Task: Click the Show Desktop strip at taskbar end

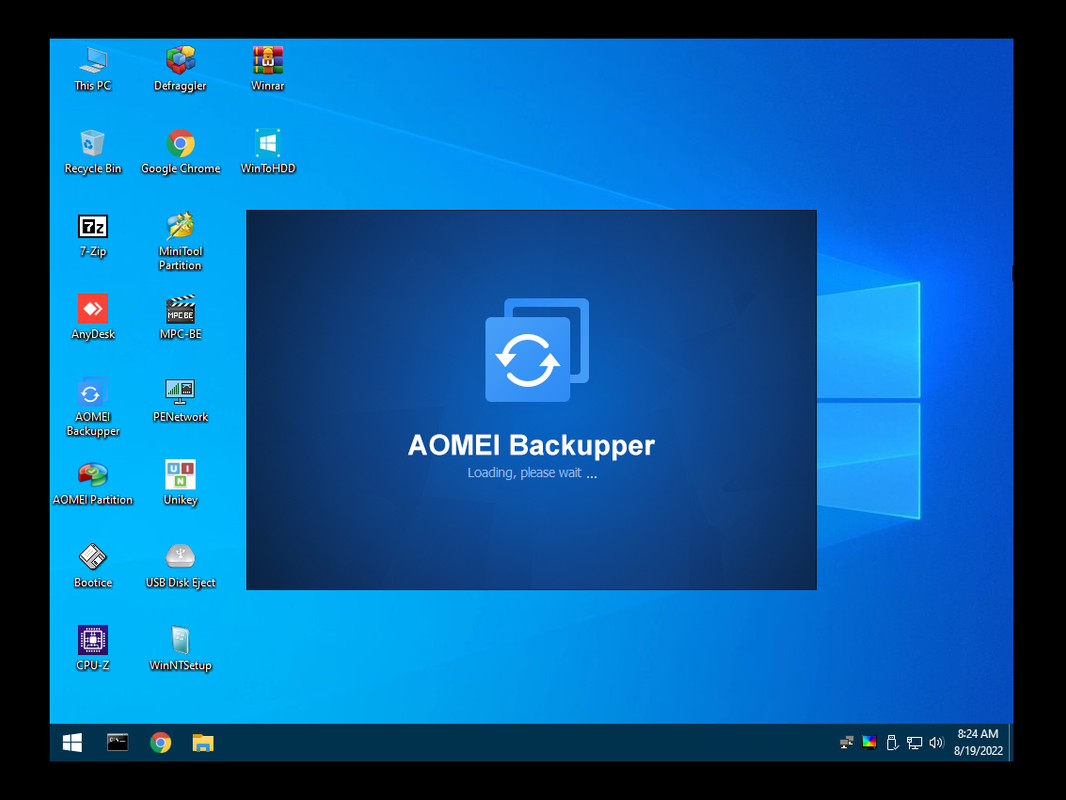Action: [x=1011, y=743]
